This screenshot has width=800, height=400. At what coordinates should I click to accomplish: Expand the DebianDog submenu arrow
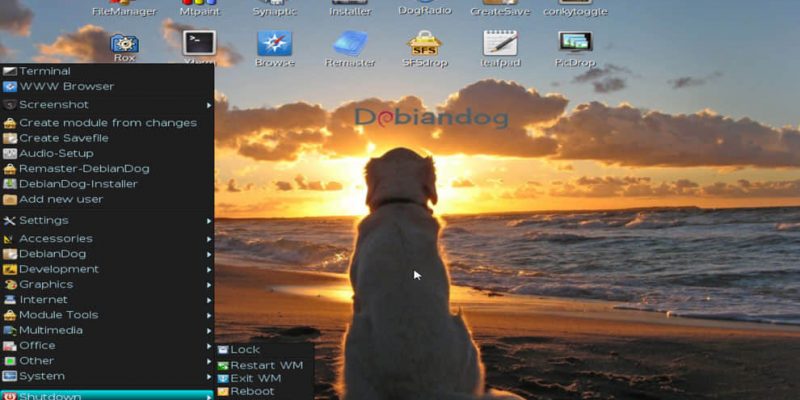[209, 254]
